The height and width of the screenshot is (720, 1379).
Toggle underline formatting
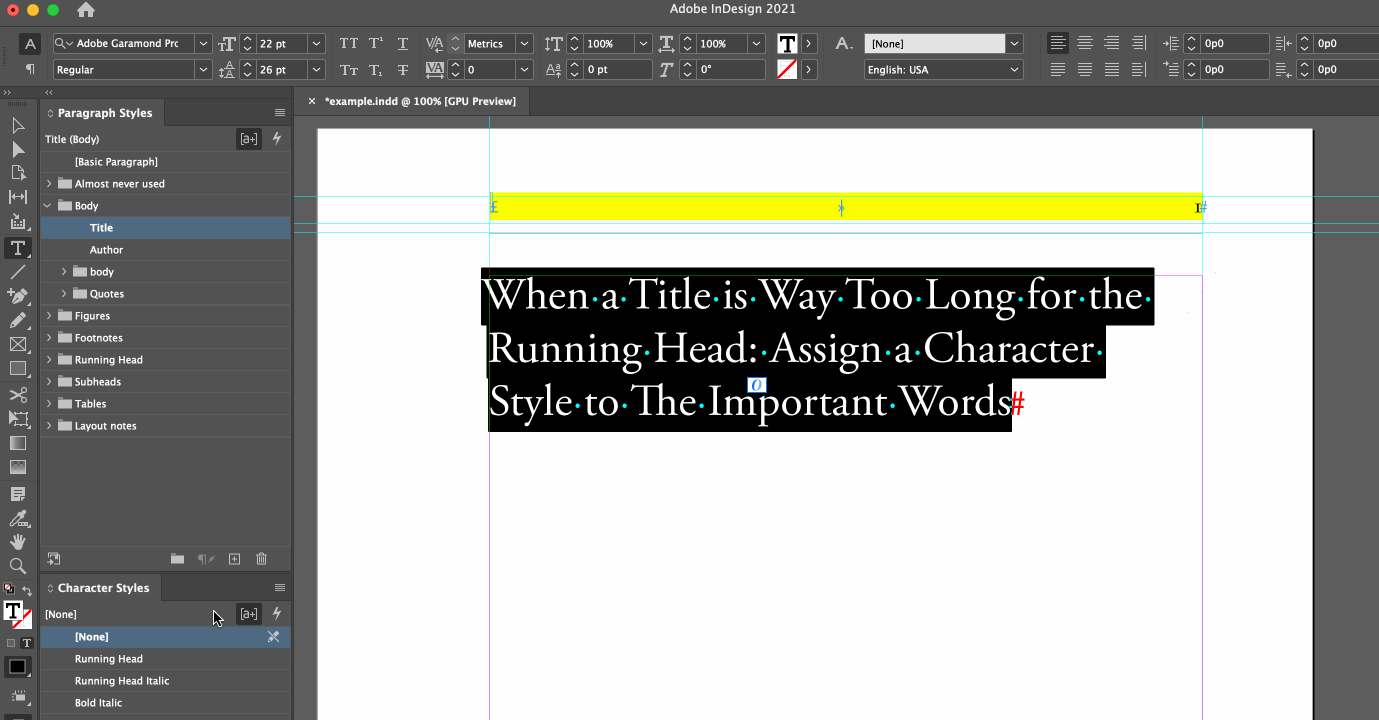pos(402,44)
